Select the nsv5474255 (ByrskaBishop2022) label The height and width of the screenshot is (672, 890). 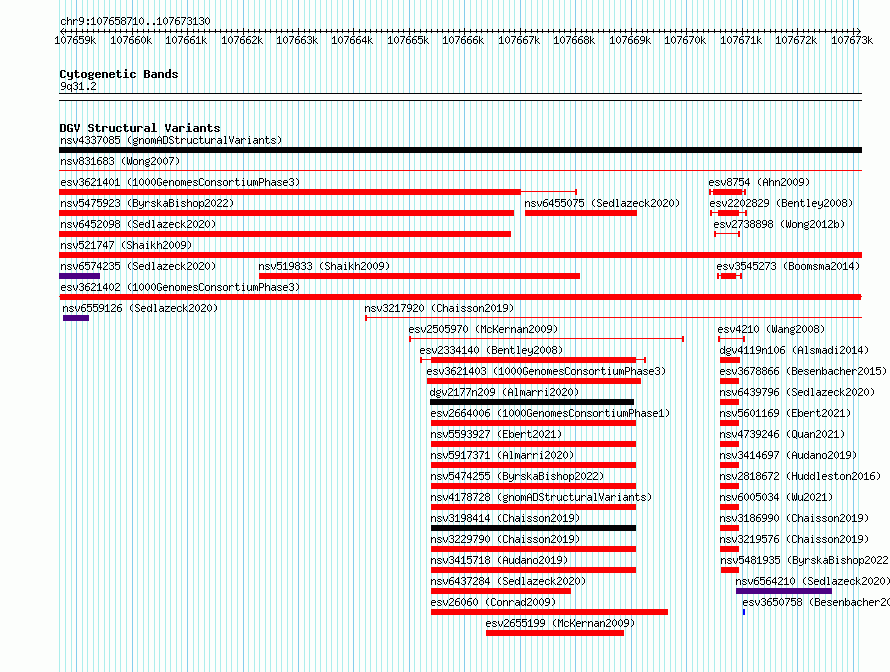(517, 476)
